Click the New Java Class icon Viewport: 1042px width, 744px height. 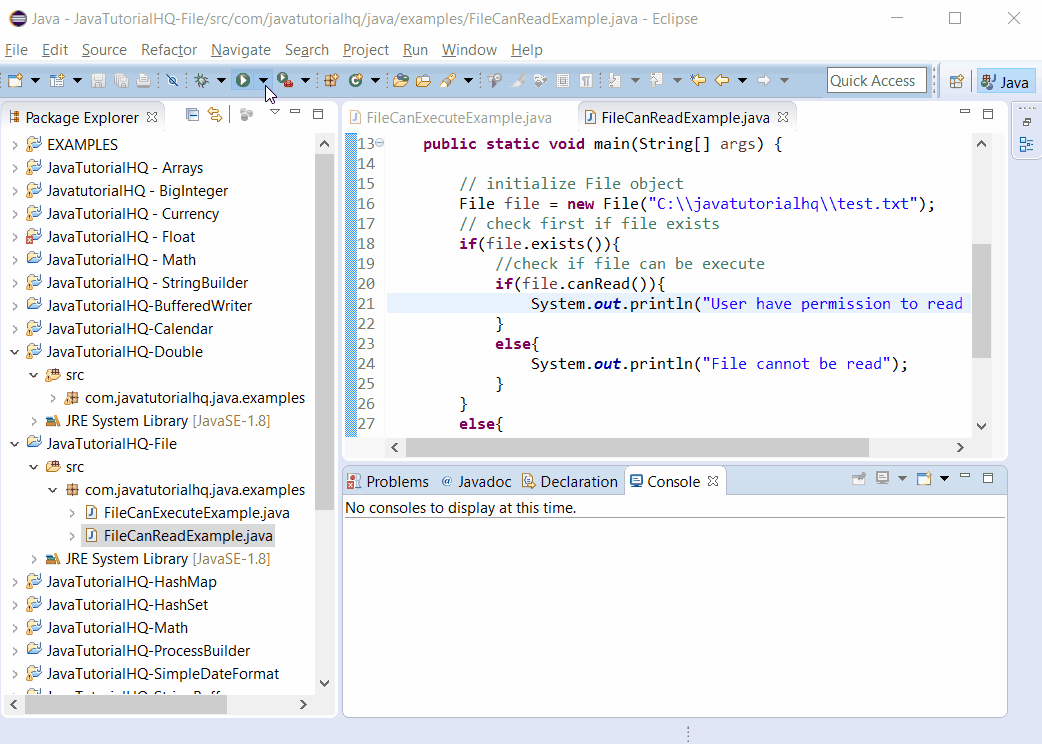pyautogui.click(x=356, y=81)
